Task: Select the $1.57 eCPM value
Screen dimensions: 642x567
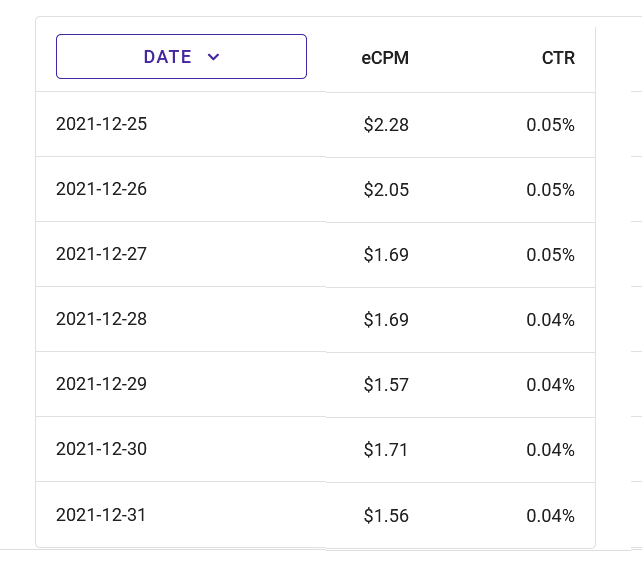Action: pyautogui.click(x=386, y=385)
